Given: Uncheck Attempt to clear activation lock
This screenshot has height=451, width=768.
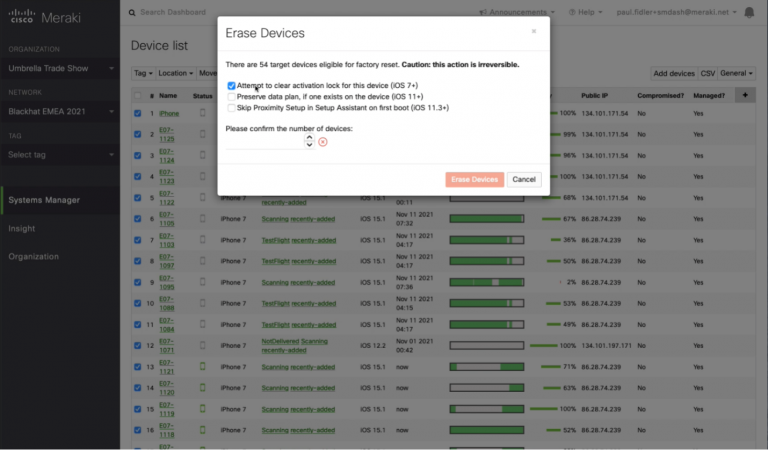Looking at the screenshot, I should coord(232,86).
